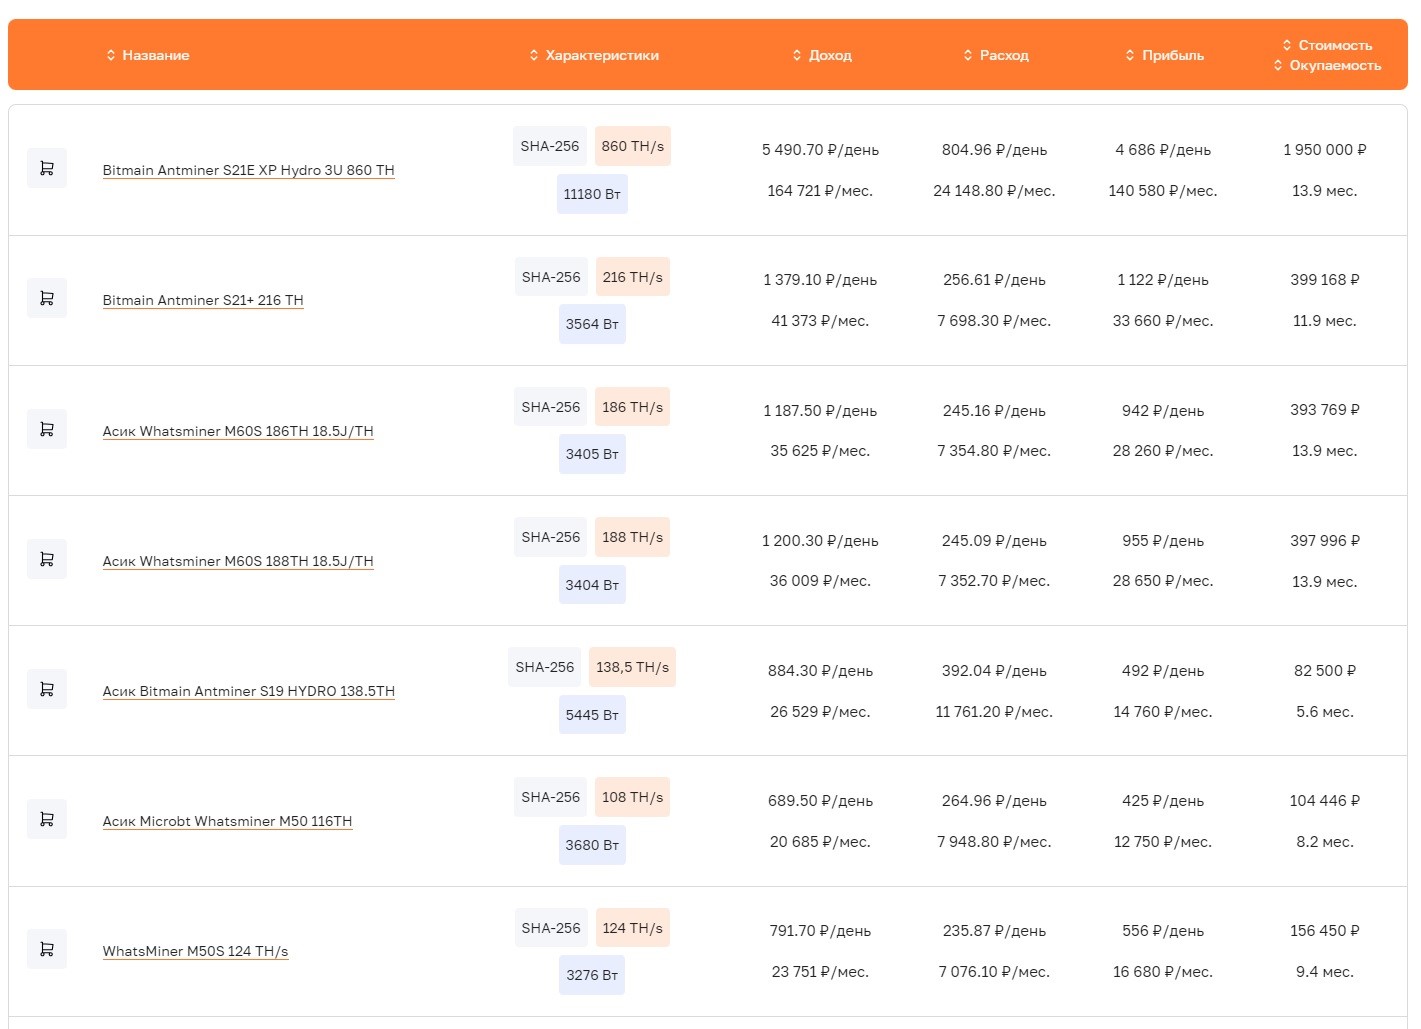Add Antminer S19 HYDRO 138.5TH to cart
Screen dimensions: 1421x1029
(x=46, y=689)
